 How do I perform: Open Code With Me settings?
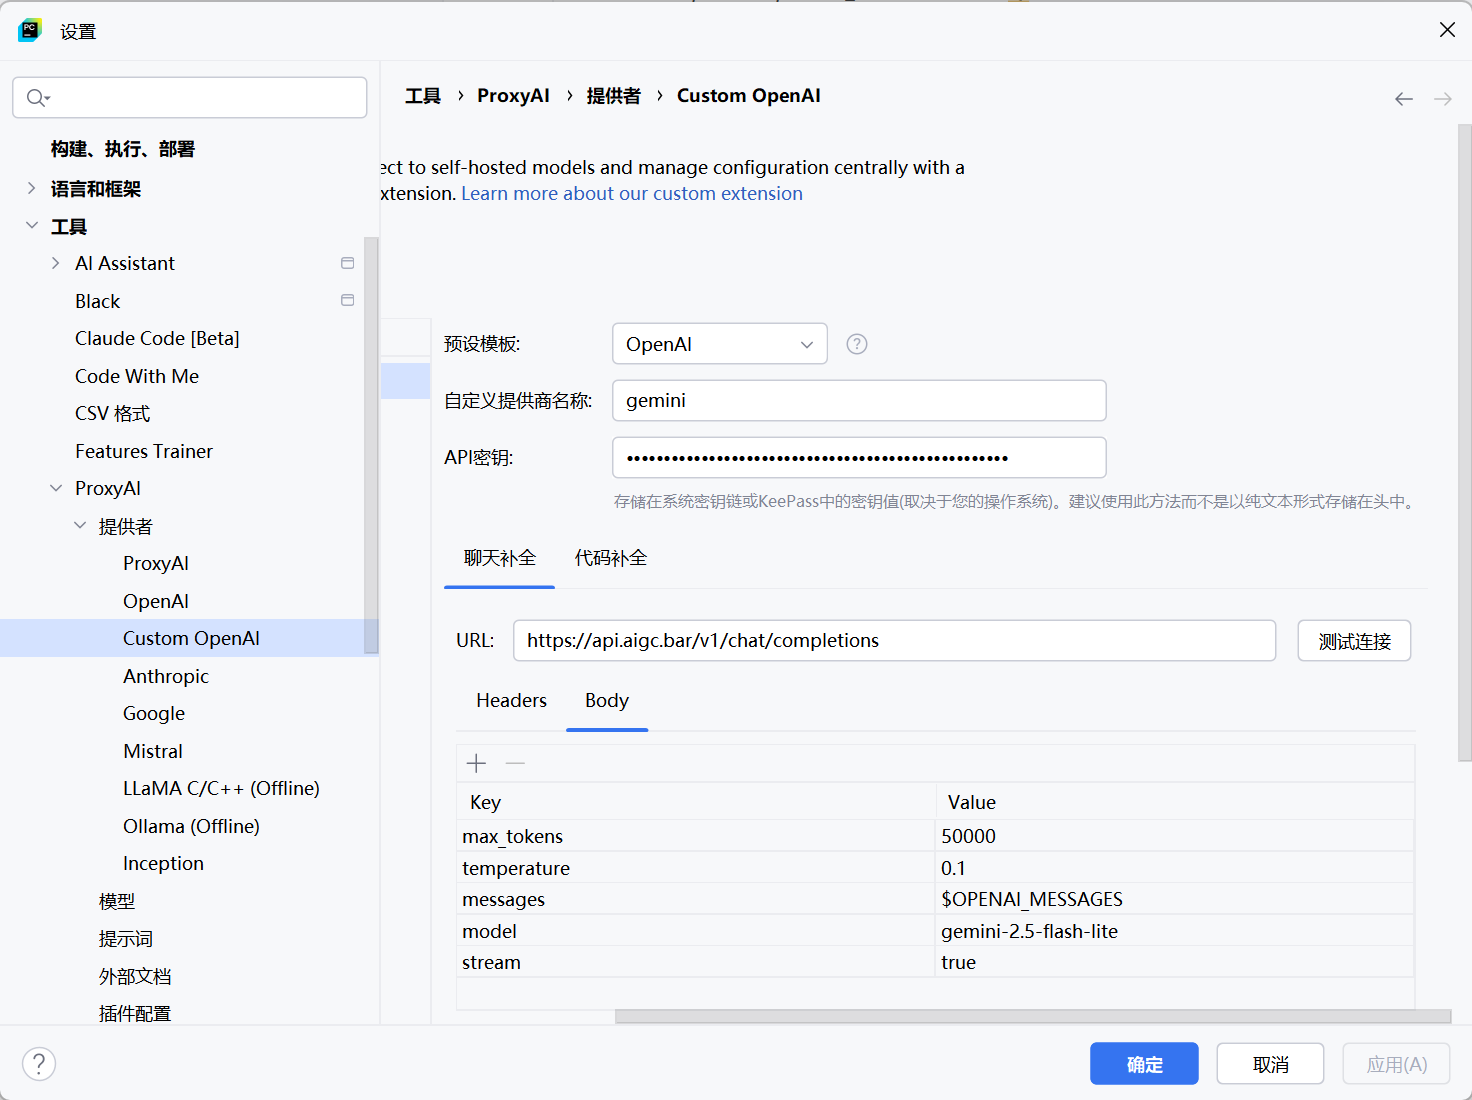pos(137,376)
